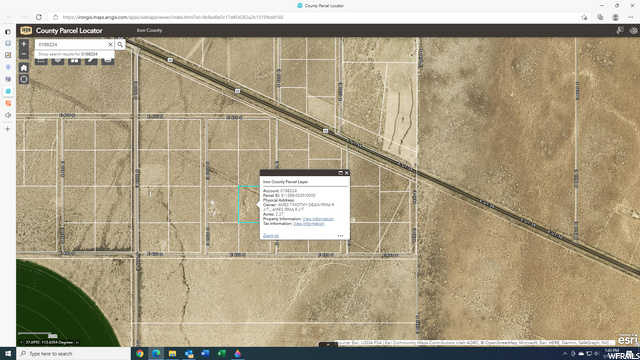
Task: Open the fourth vertical tab in Edge sidebar
Action: click(x=8, y=67)
